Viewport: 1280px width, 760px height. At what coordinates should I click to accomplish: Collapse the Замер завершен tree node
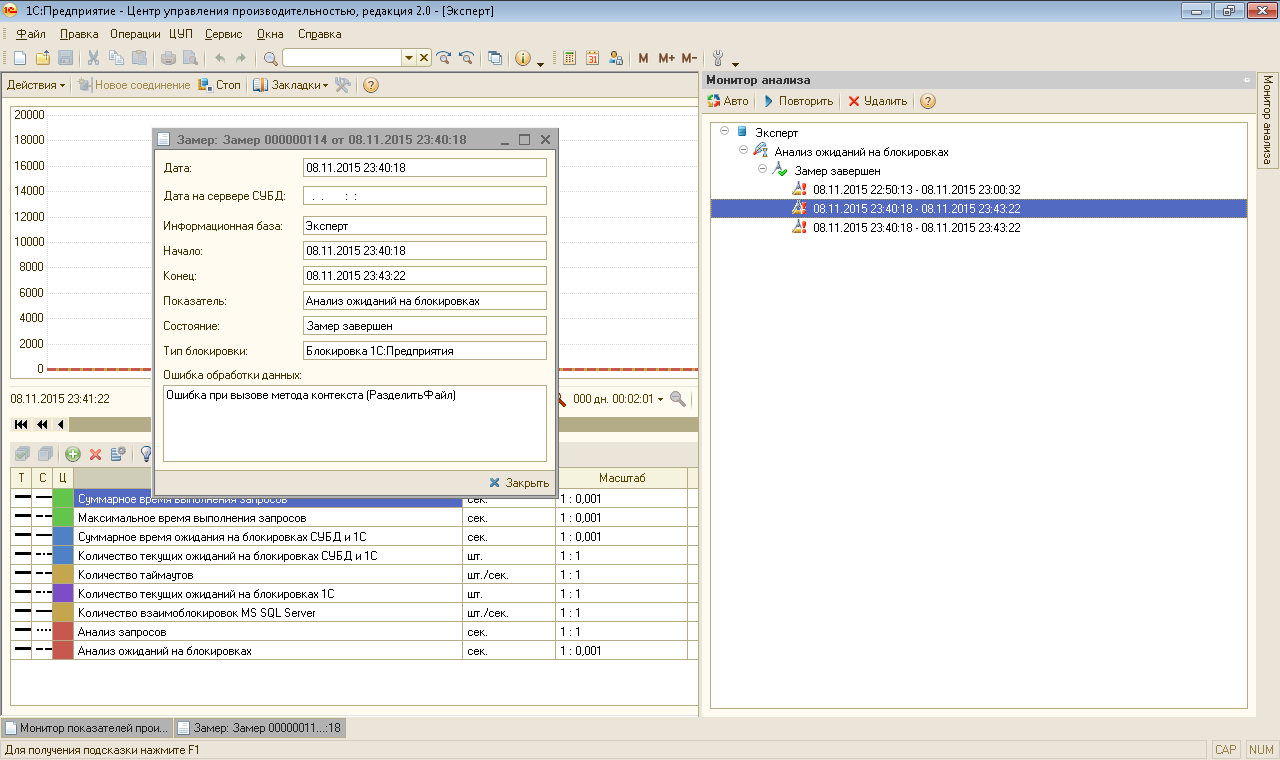(x=762, y=169)
